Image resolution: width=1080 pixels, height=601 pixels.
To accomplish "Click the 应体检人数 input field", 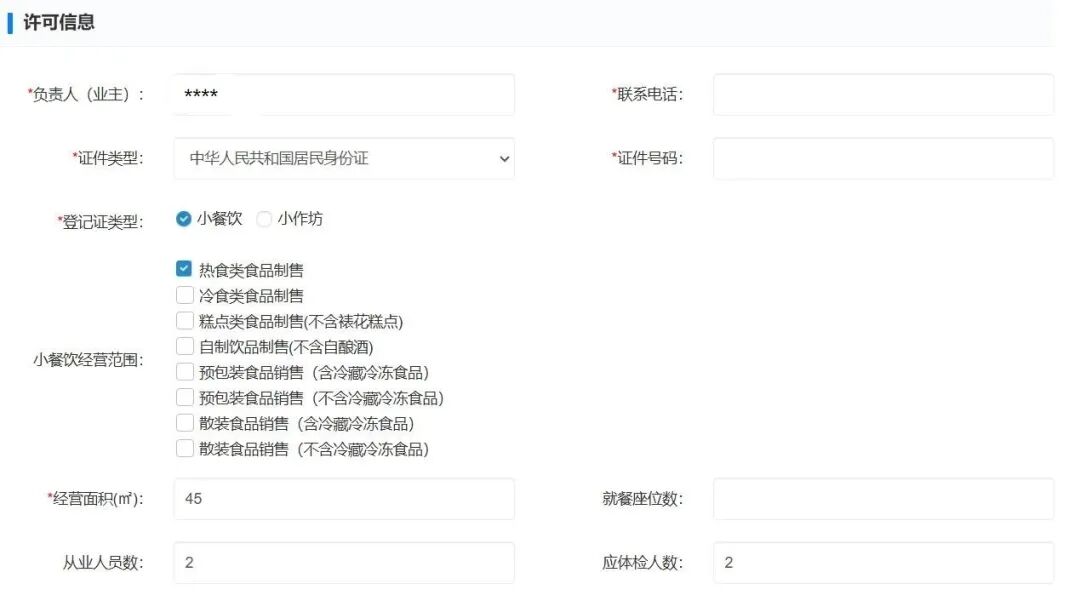I will click(882, 563).
